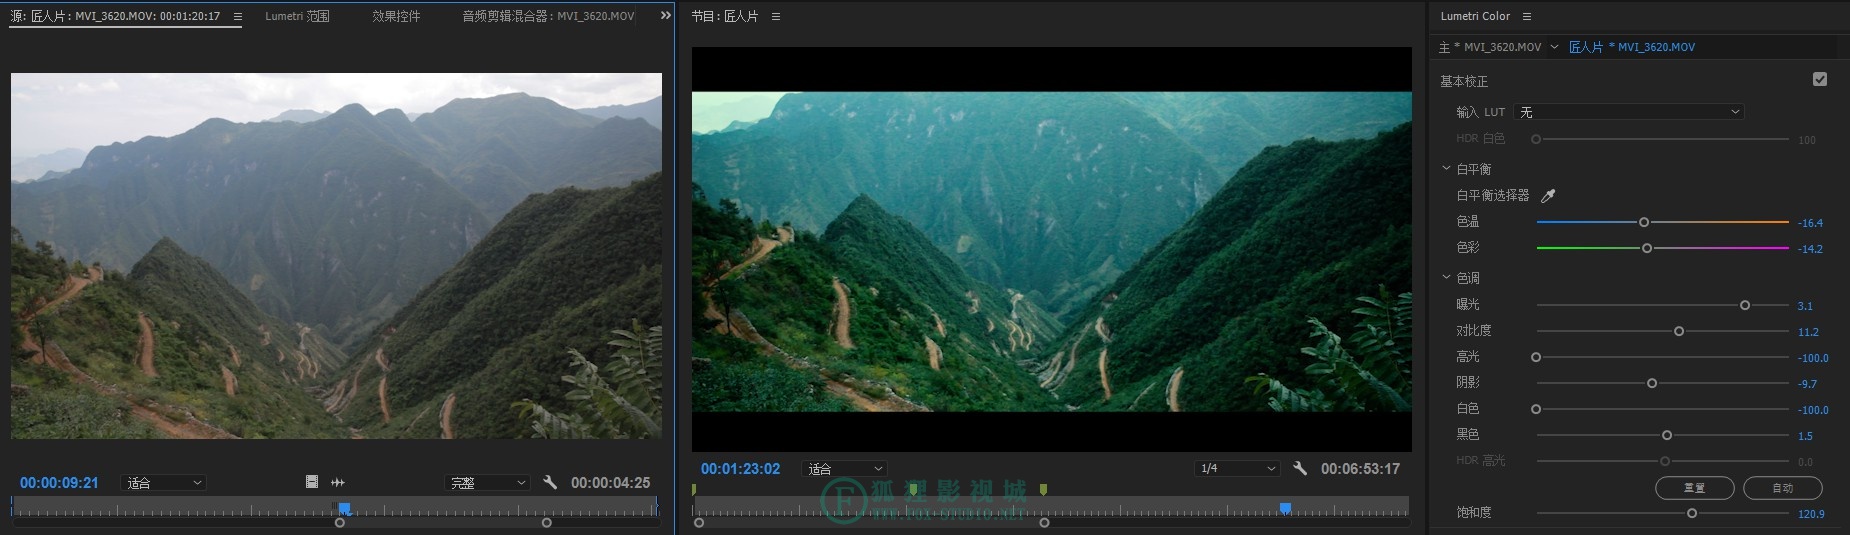
Task: Open Source monitor zoom level dropdown
Action: pos(164,483)
